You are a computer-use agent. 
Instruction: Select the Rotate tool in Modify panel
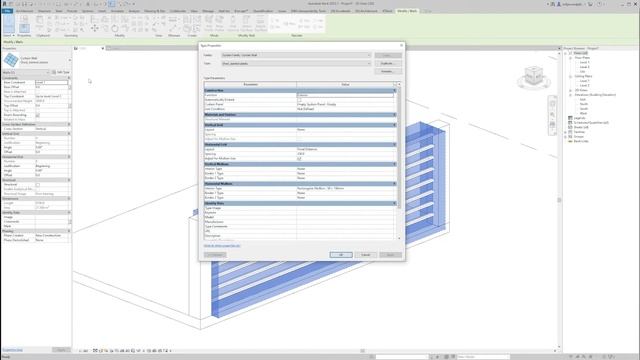point(115,28)
